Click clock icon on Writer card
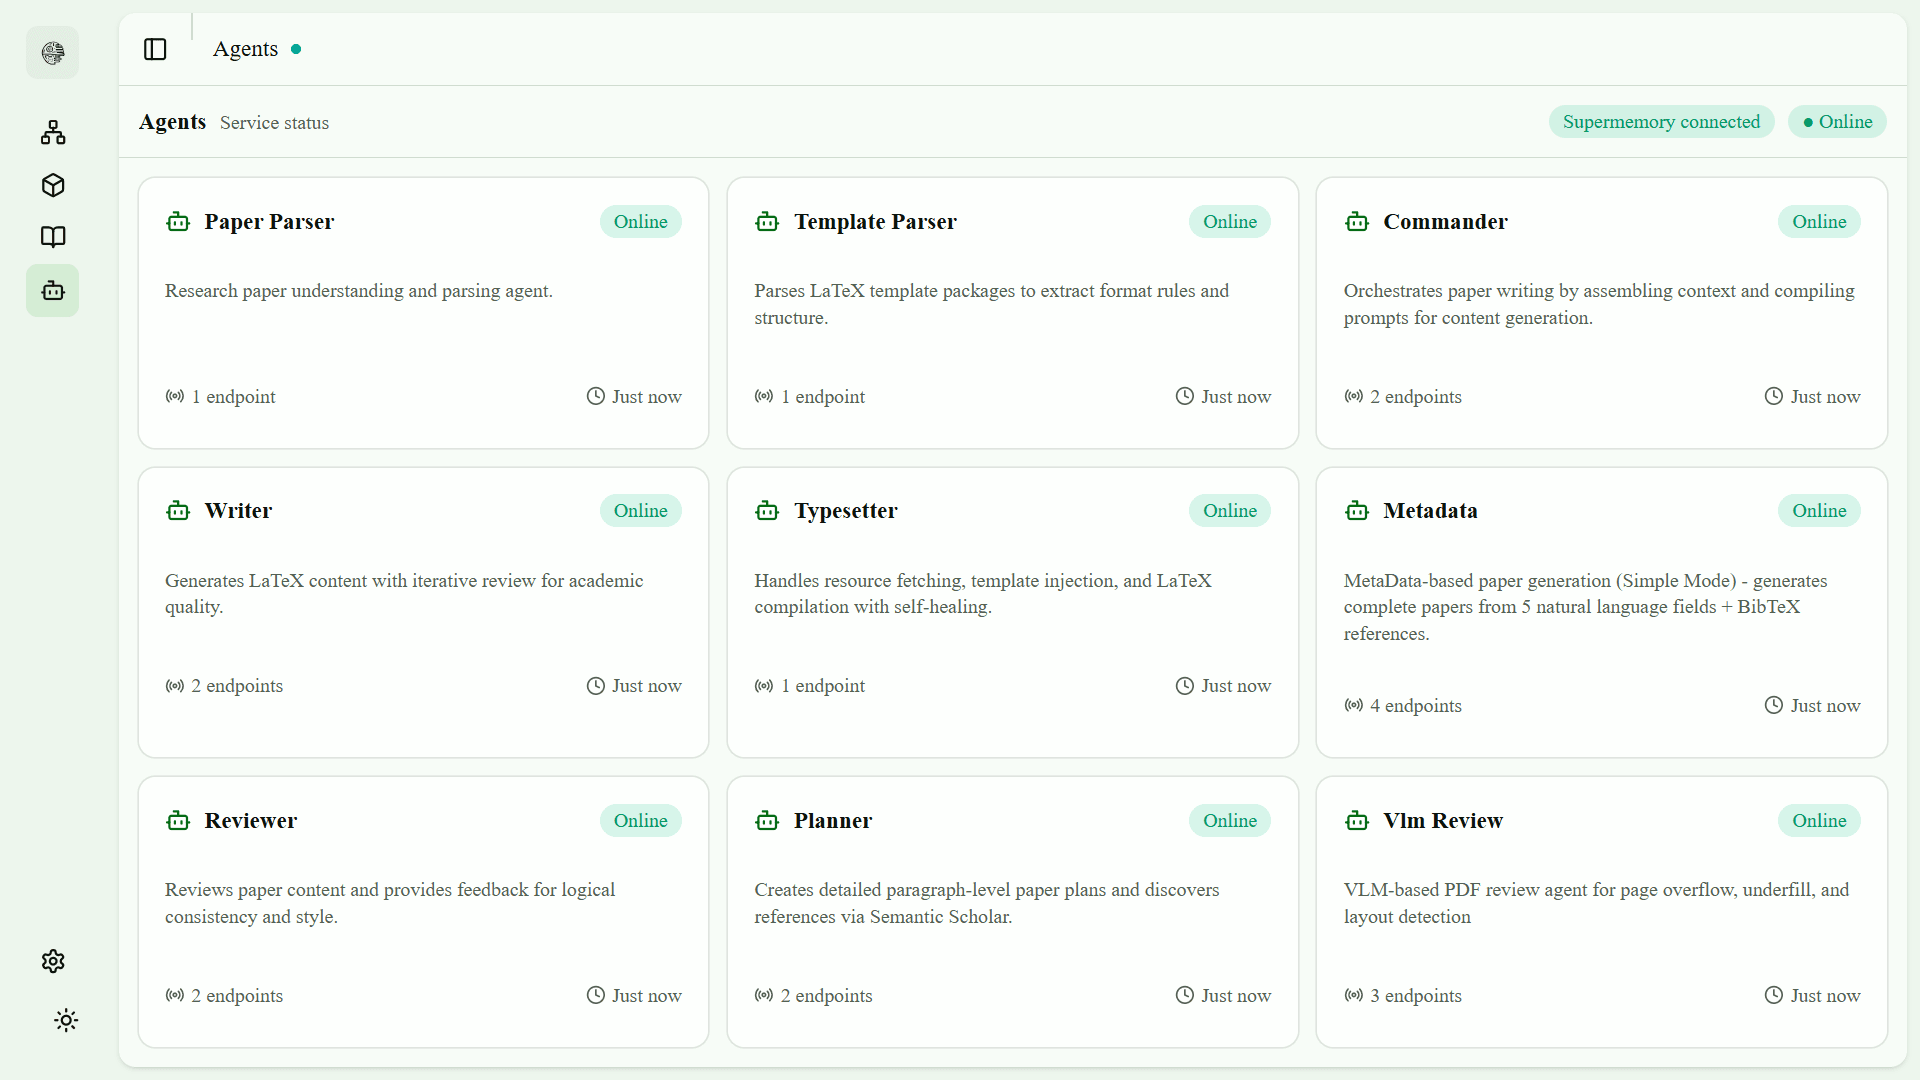The width and height of the screenshot is (1920, 1080). pyautogui.click(x=595, y=686)
